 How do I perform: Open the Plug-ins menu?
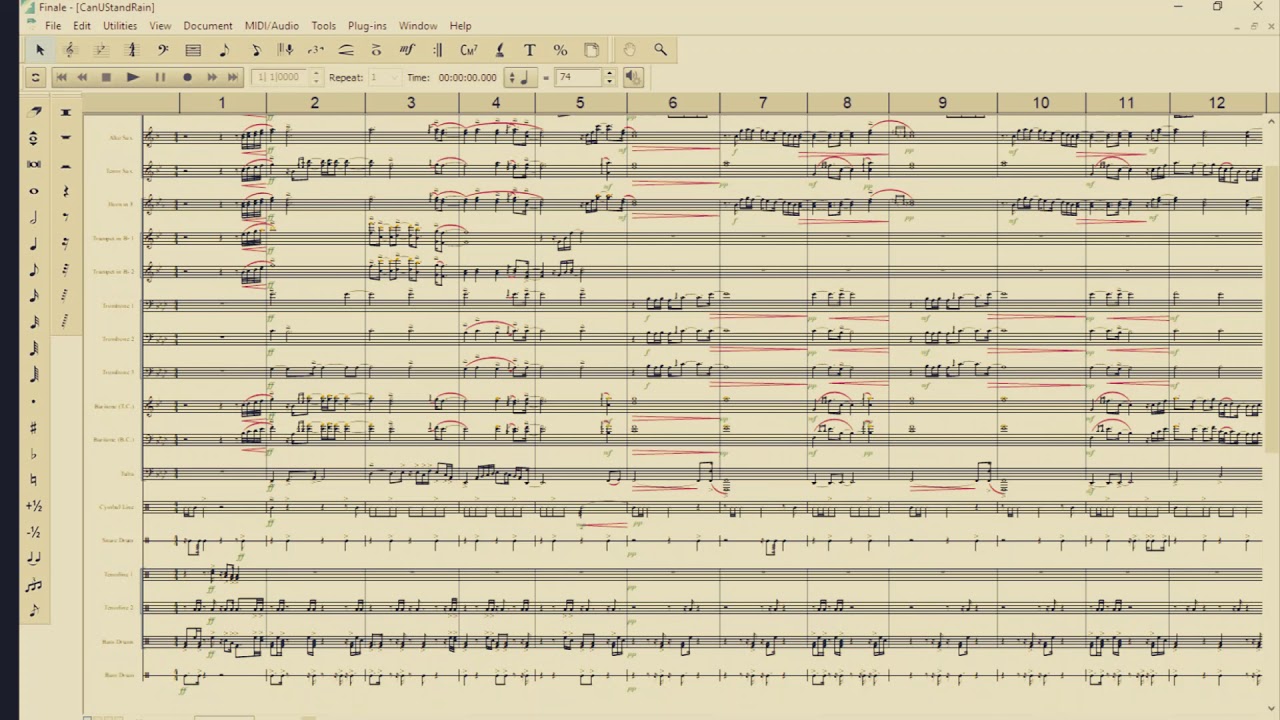click(367, 26)
